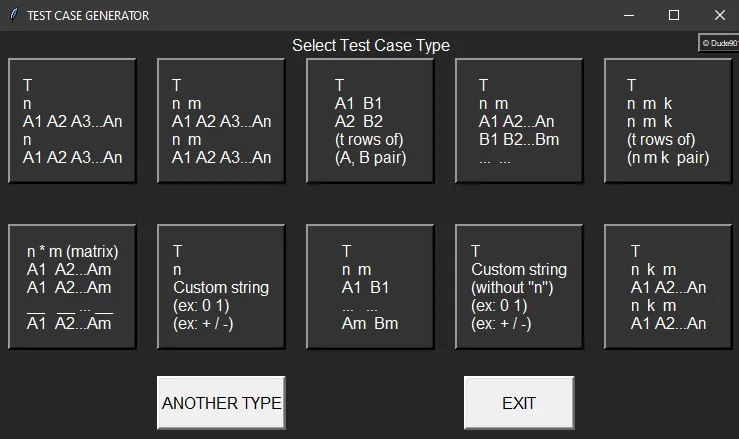Close the Test Case Generator window

pos(719,15)
